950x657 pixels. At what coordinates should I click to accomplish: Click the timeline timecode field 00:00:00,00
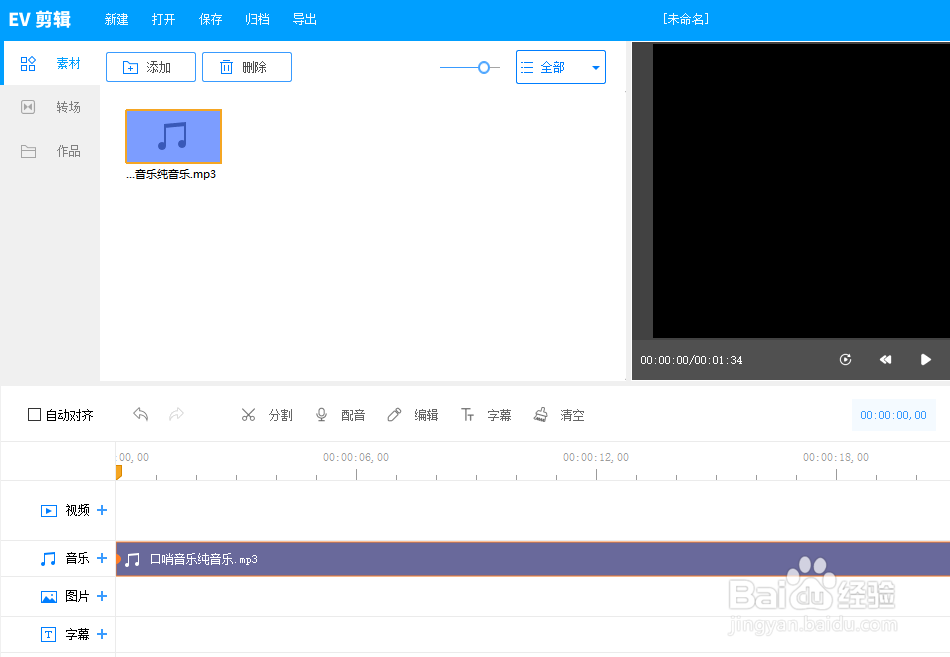coord(893,415)
